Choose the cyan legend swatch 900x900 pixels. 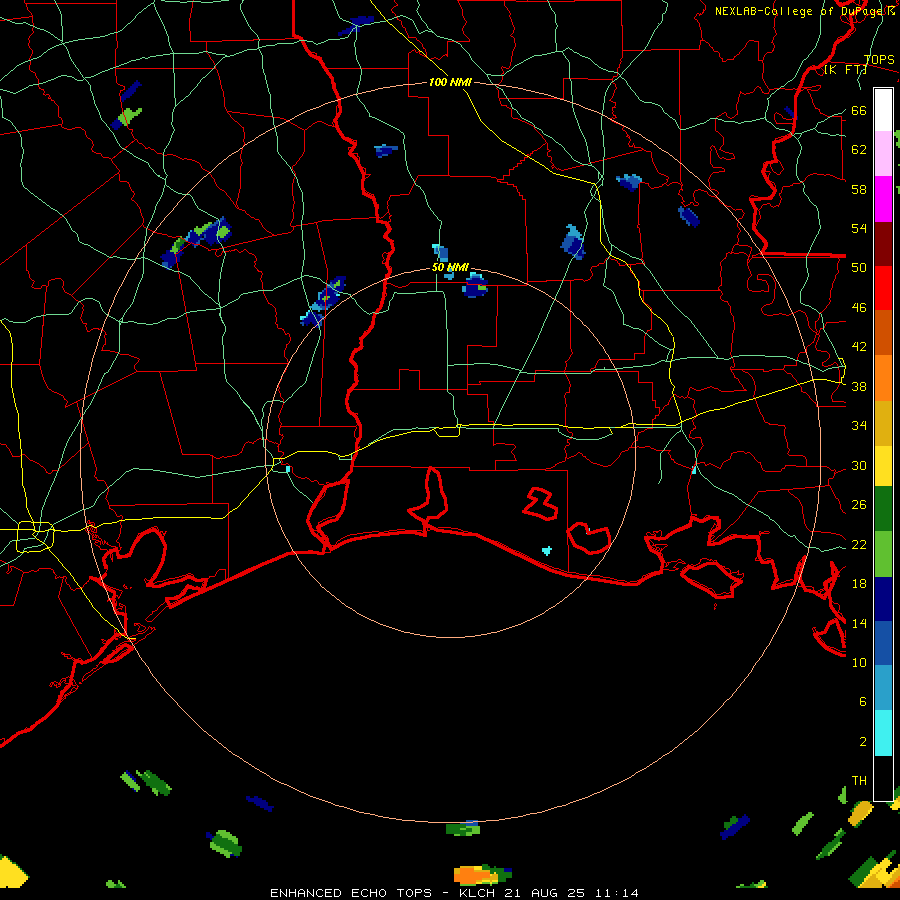[883, 734]
